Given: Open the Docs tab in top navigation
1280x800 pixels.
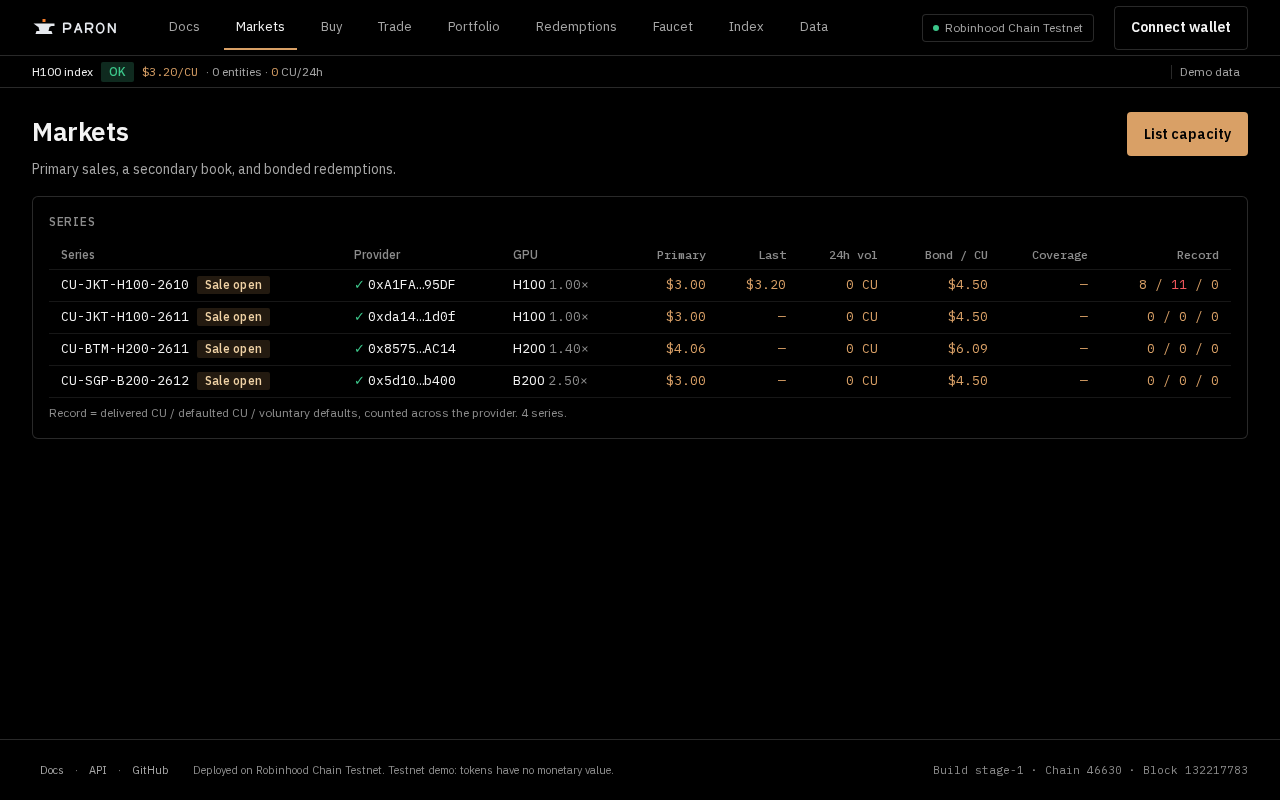Looking at the screenshot, I should point(184,27).
